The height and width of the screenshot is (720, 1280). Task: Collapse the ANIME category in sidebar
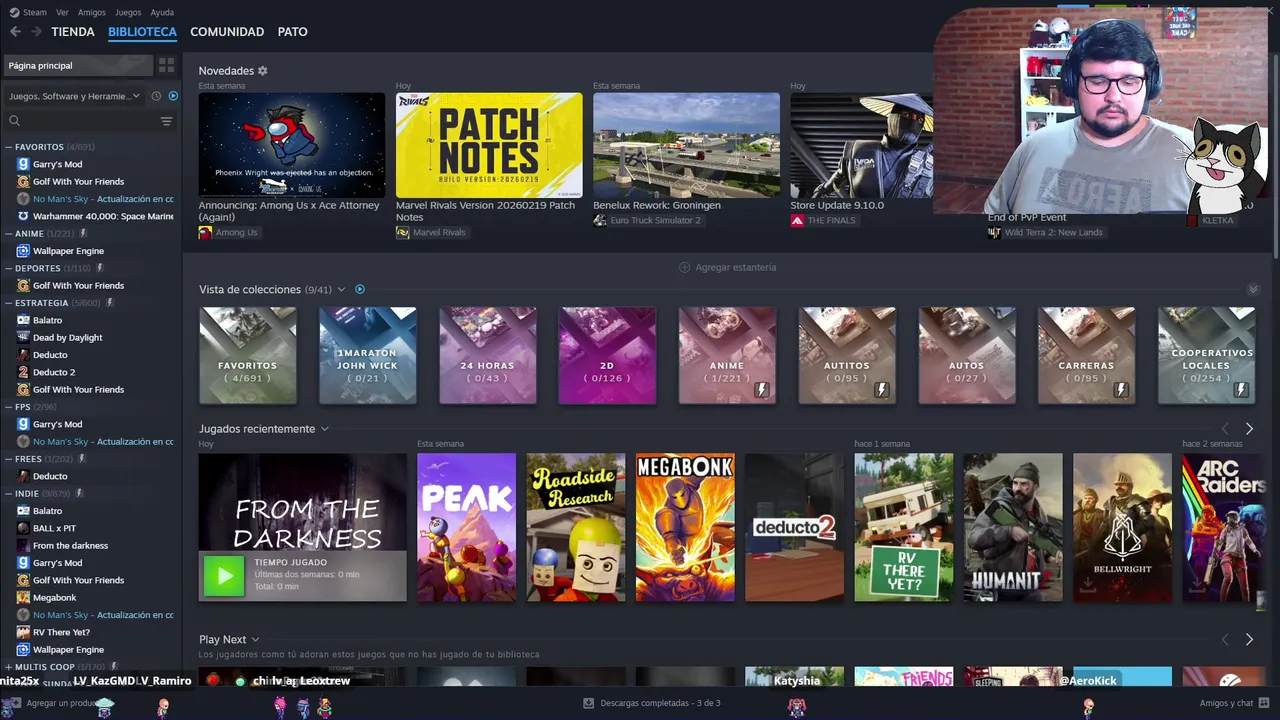[x=8, y=233]
